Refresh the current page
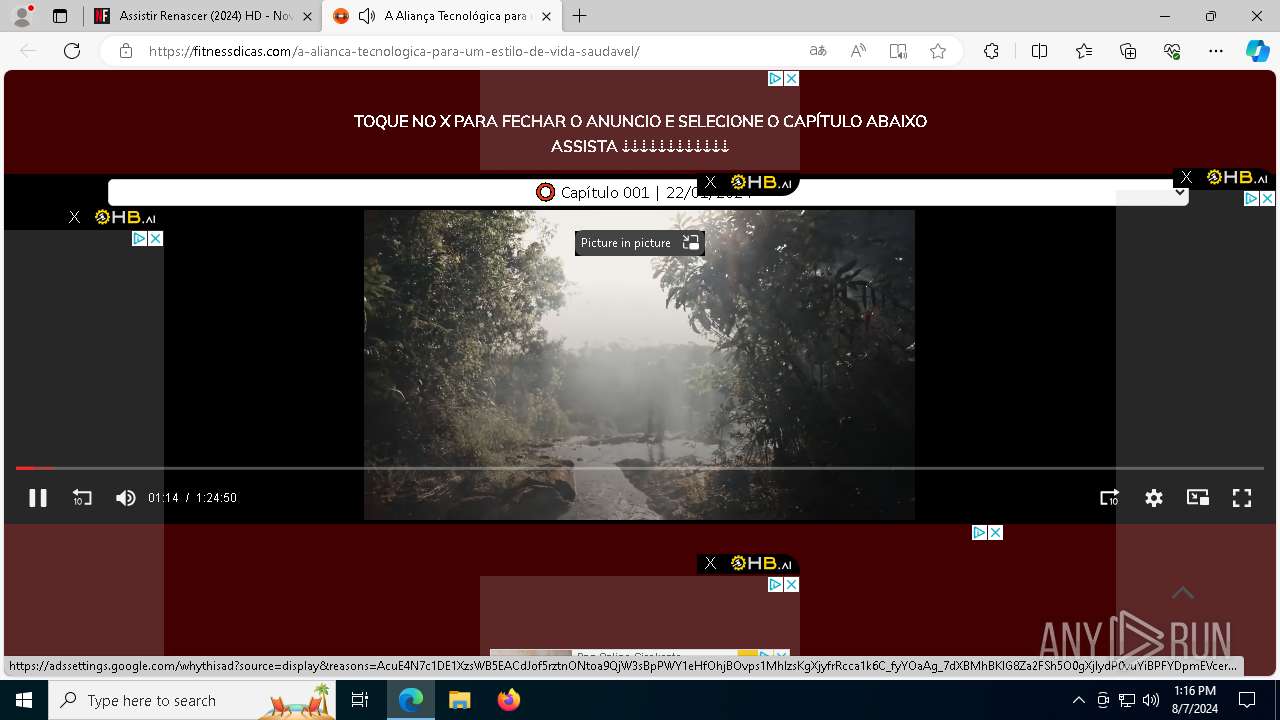This screenshot has width=1280, height=720. (72, 51)
